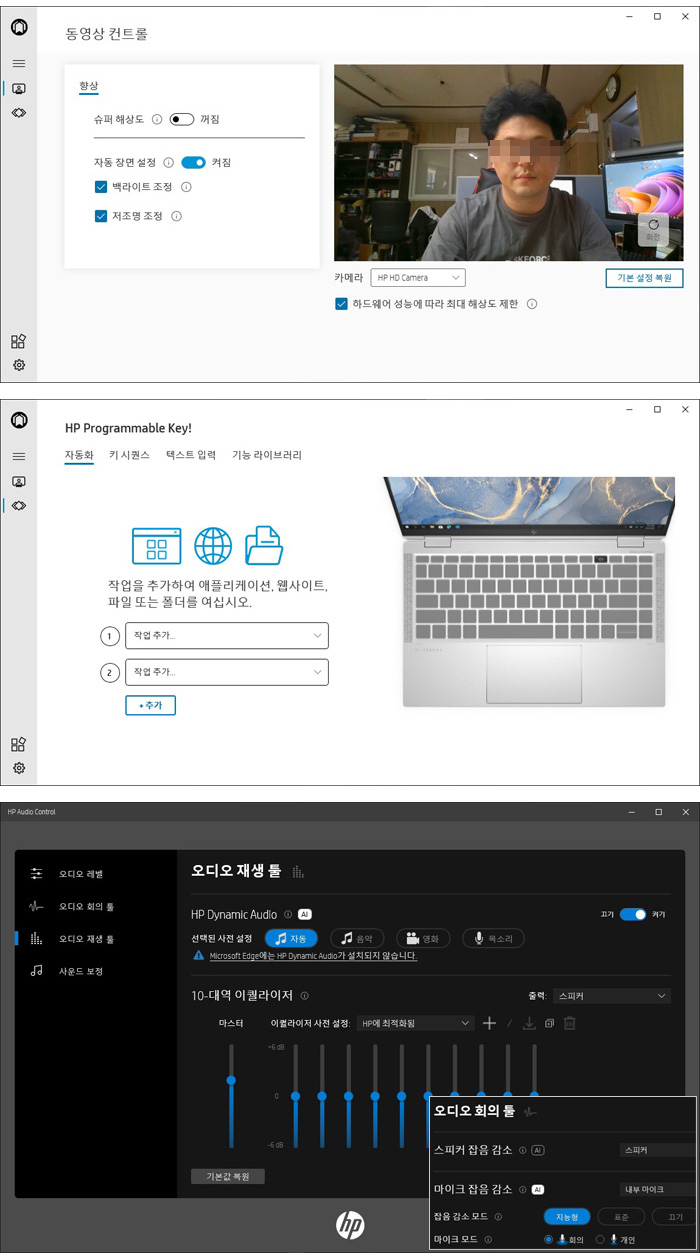Click info icon next to 자동 장면 설정
The image size is (700, 1258).
168,162
